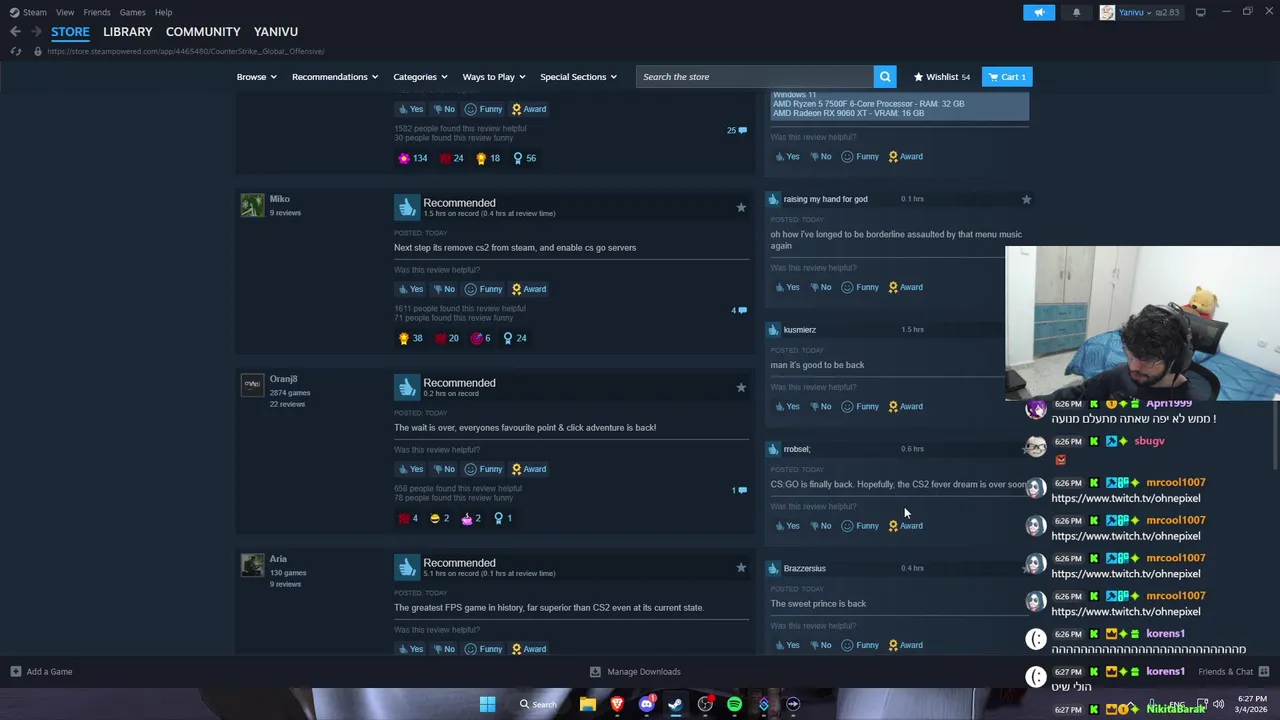The width and height of the screenshot is (1280, 720).
Task: Click Award on rrobsel's review
Action: point(905,526)
